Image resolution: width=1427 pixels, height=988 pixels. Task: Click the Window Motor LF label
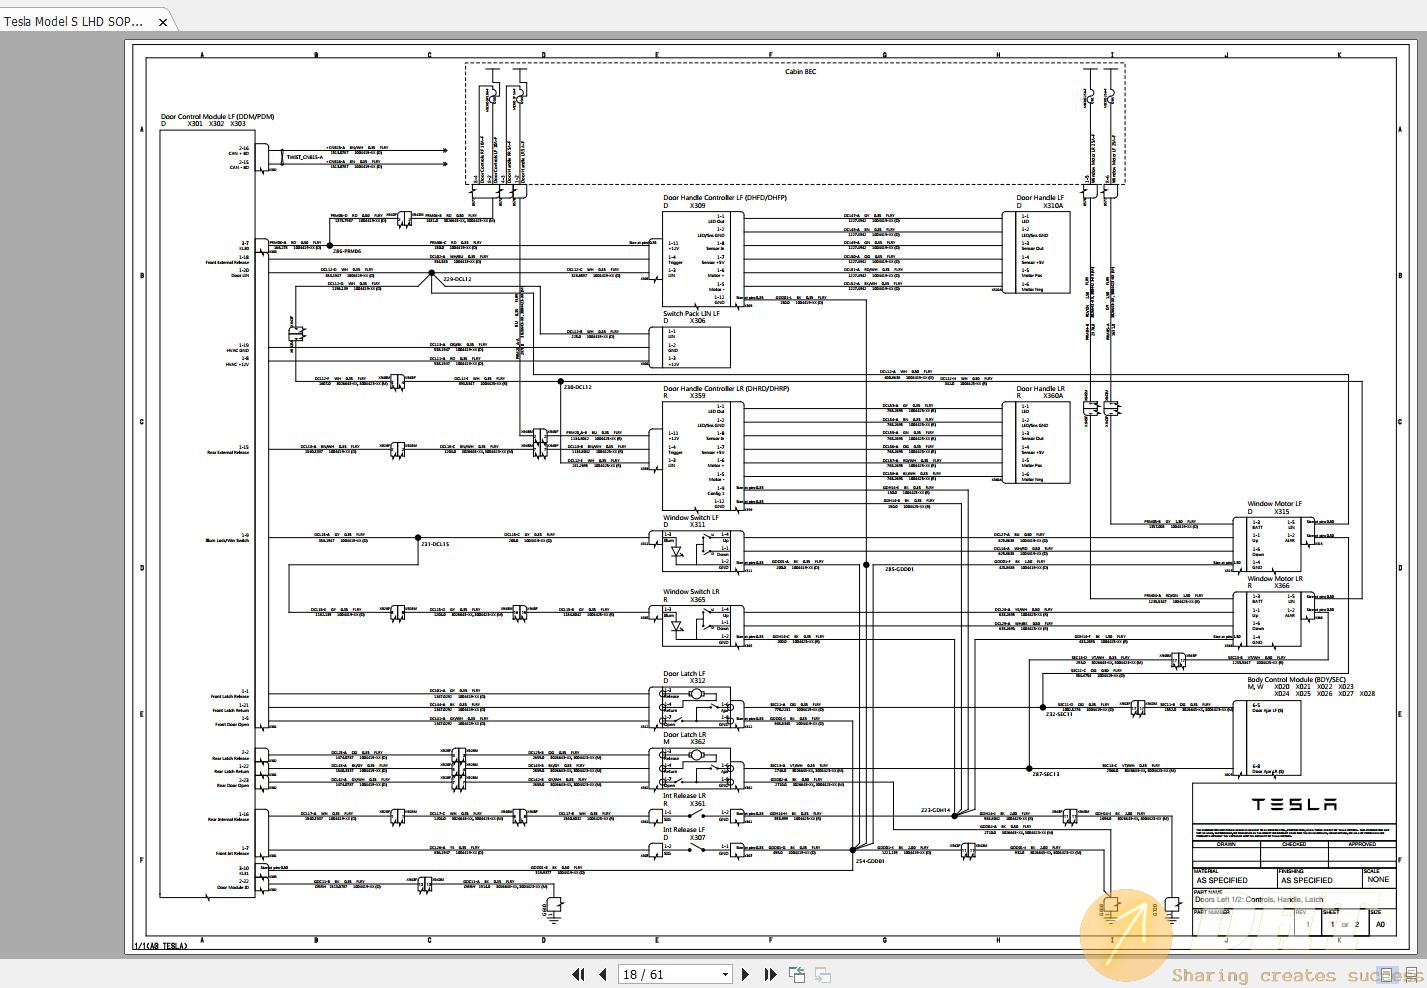tap(1274, 504)
